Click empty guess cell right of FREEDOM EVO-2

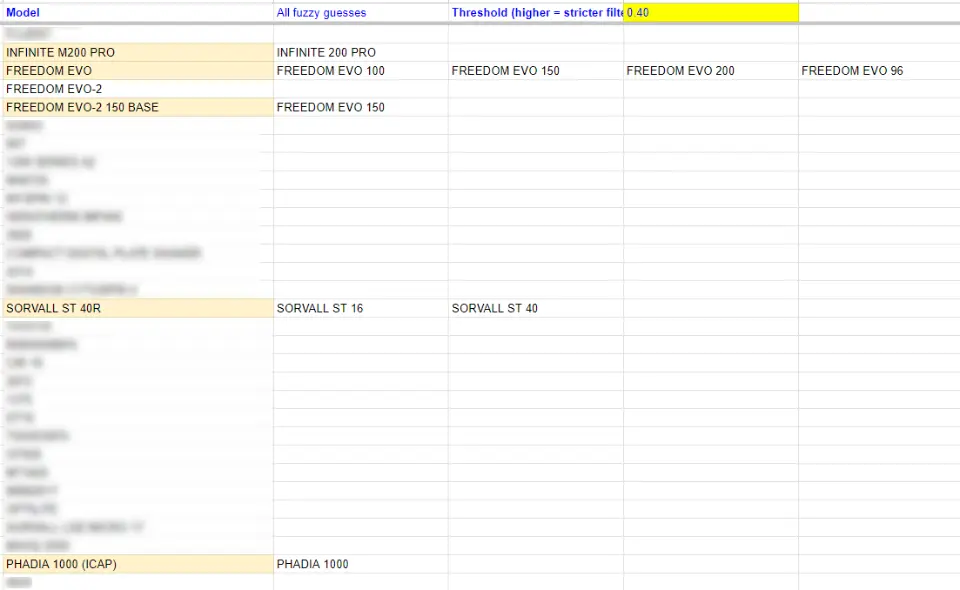coord(360,89)
